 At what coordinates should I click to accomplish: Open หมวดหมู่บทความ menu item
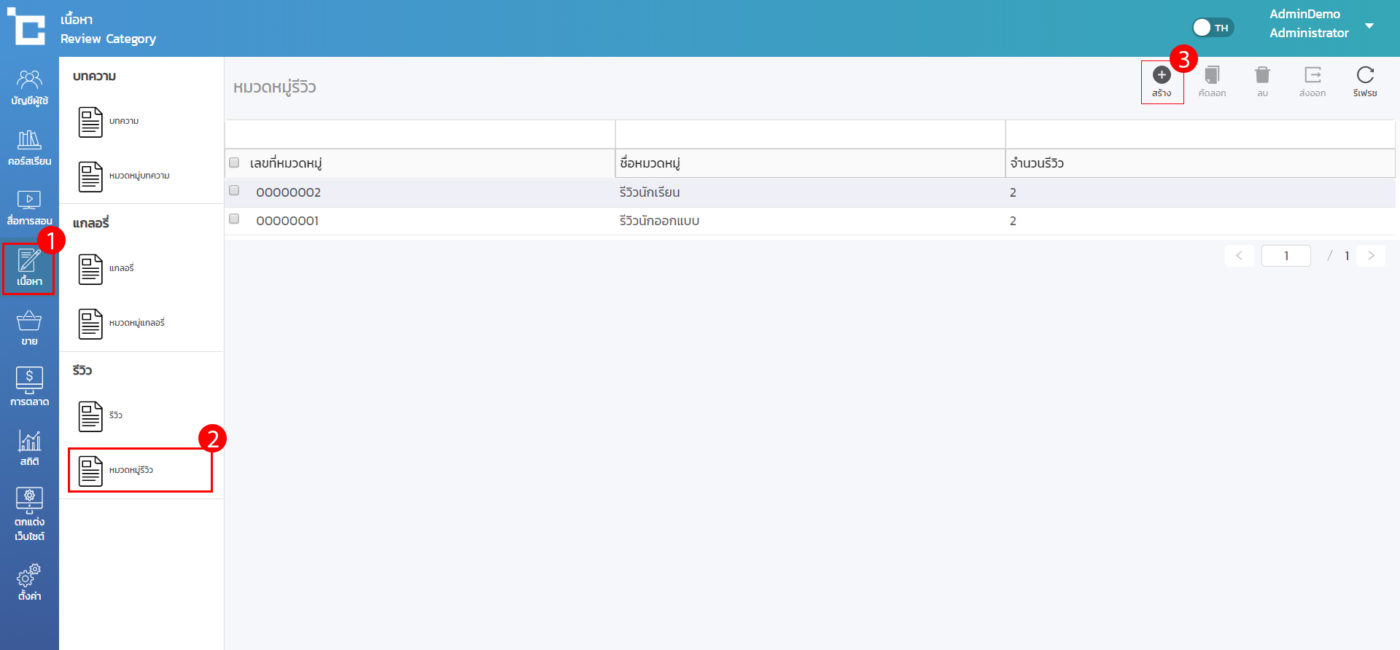click(x=138, y=176)
